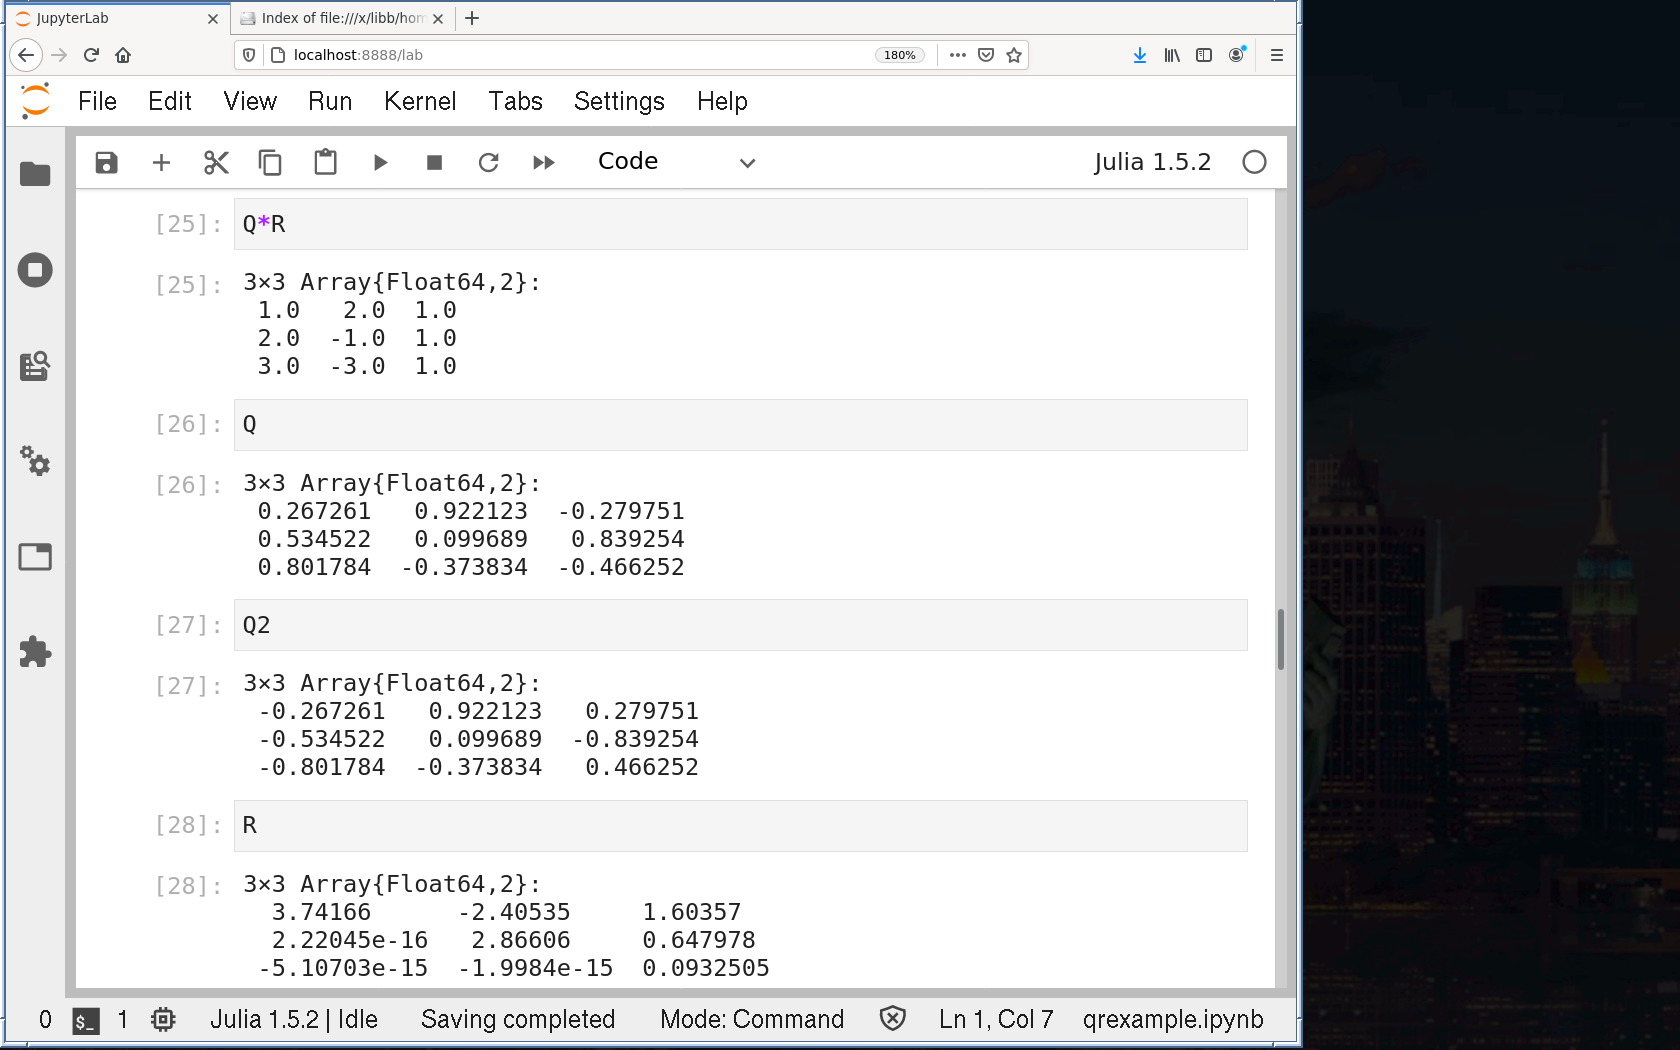Open the Firefox page actions ellipsis menu
1680x1050 pixels.
point(957,55)
